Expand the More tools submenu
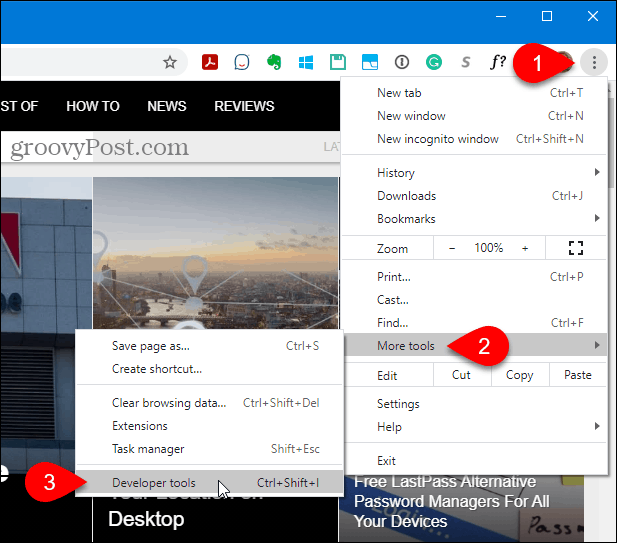 pos(475,345)
